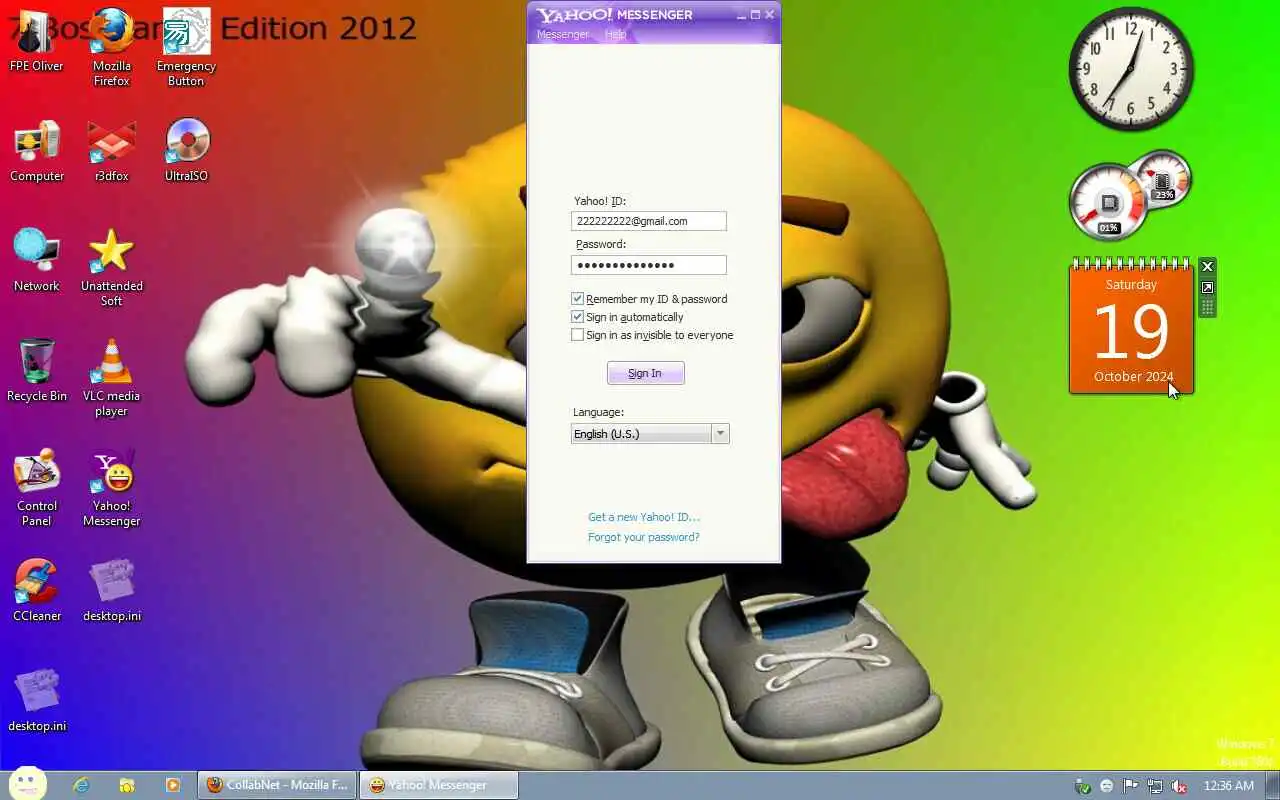Open the FPE Oliver desktop icon

[x=36, y=42]
